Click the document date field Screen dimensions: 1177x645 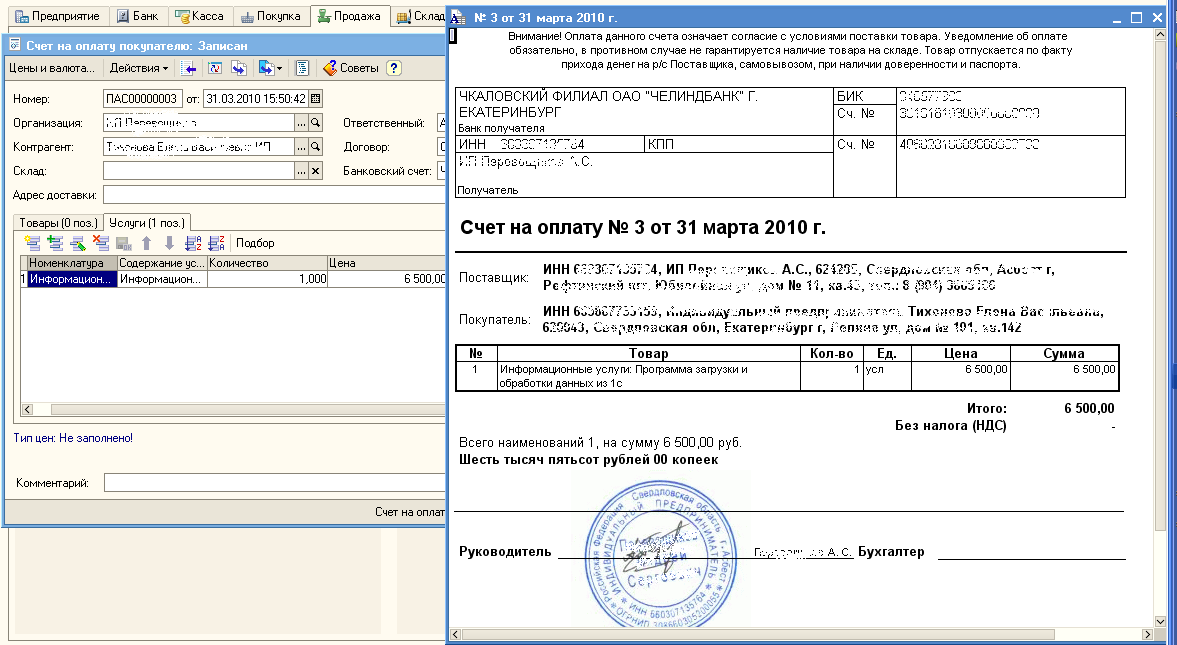point(256,99)
